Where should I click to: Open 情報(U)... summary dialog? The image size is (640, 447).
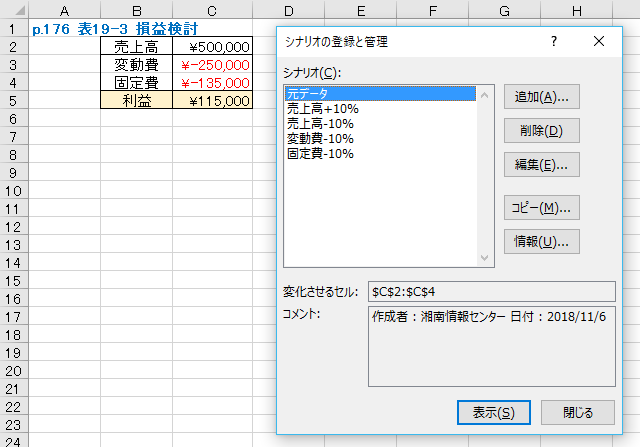[x=541, y=241]
